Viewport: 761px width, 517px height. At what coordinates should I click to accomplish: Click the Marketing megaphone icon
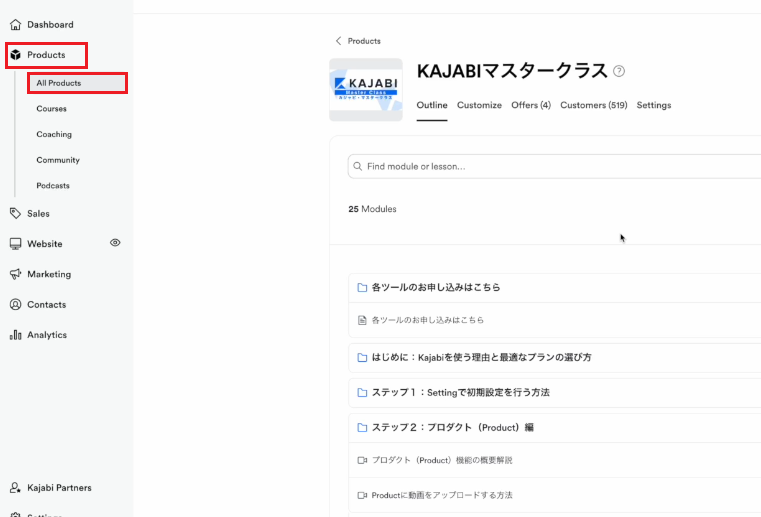[16, 274]
